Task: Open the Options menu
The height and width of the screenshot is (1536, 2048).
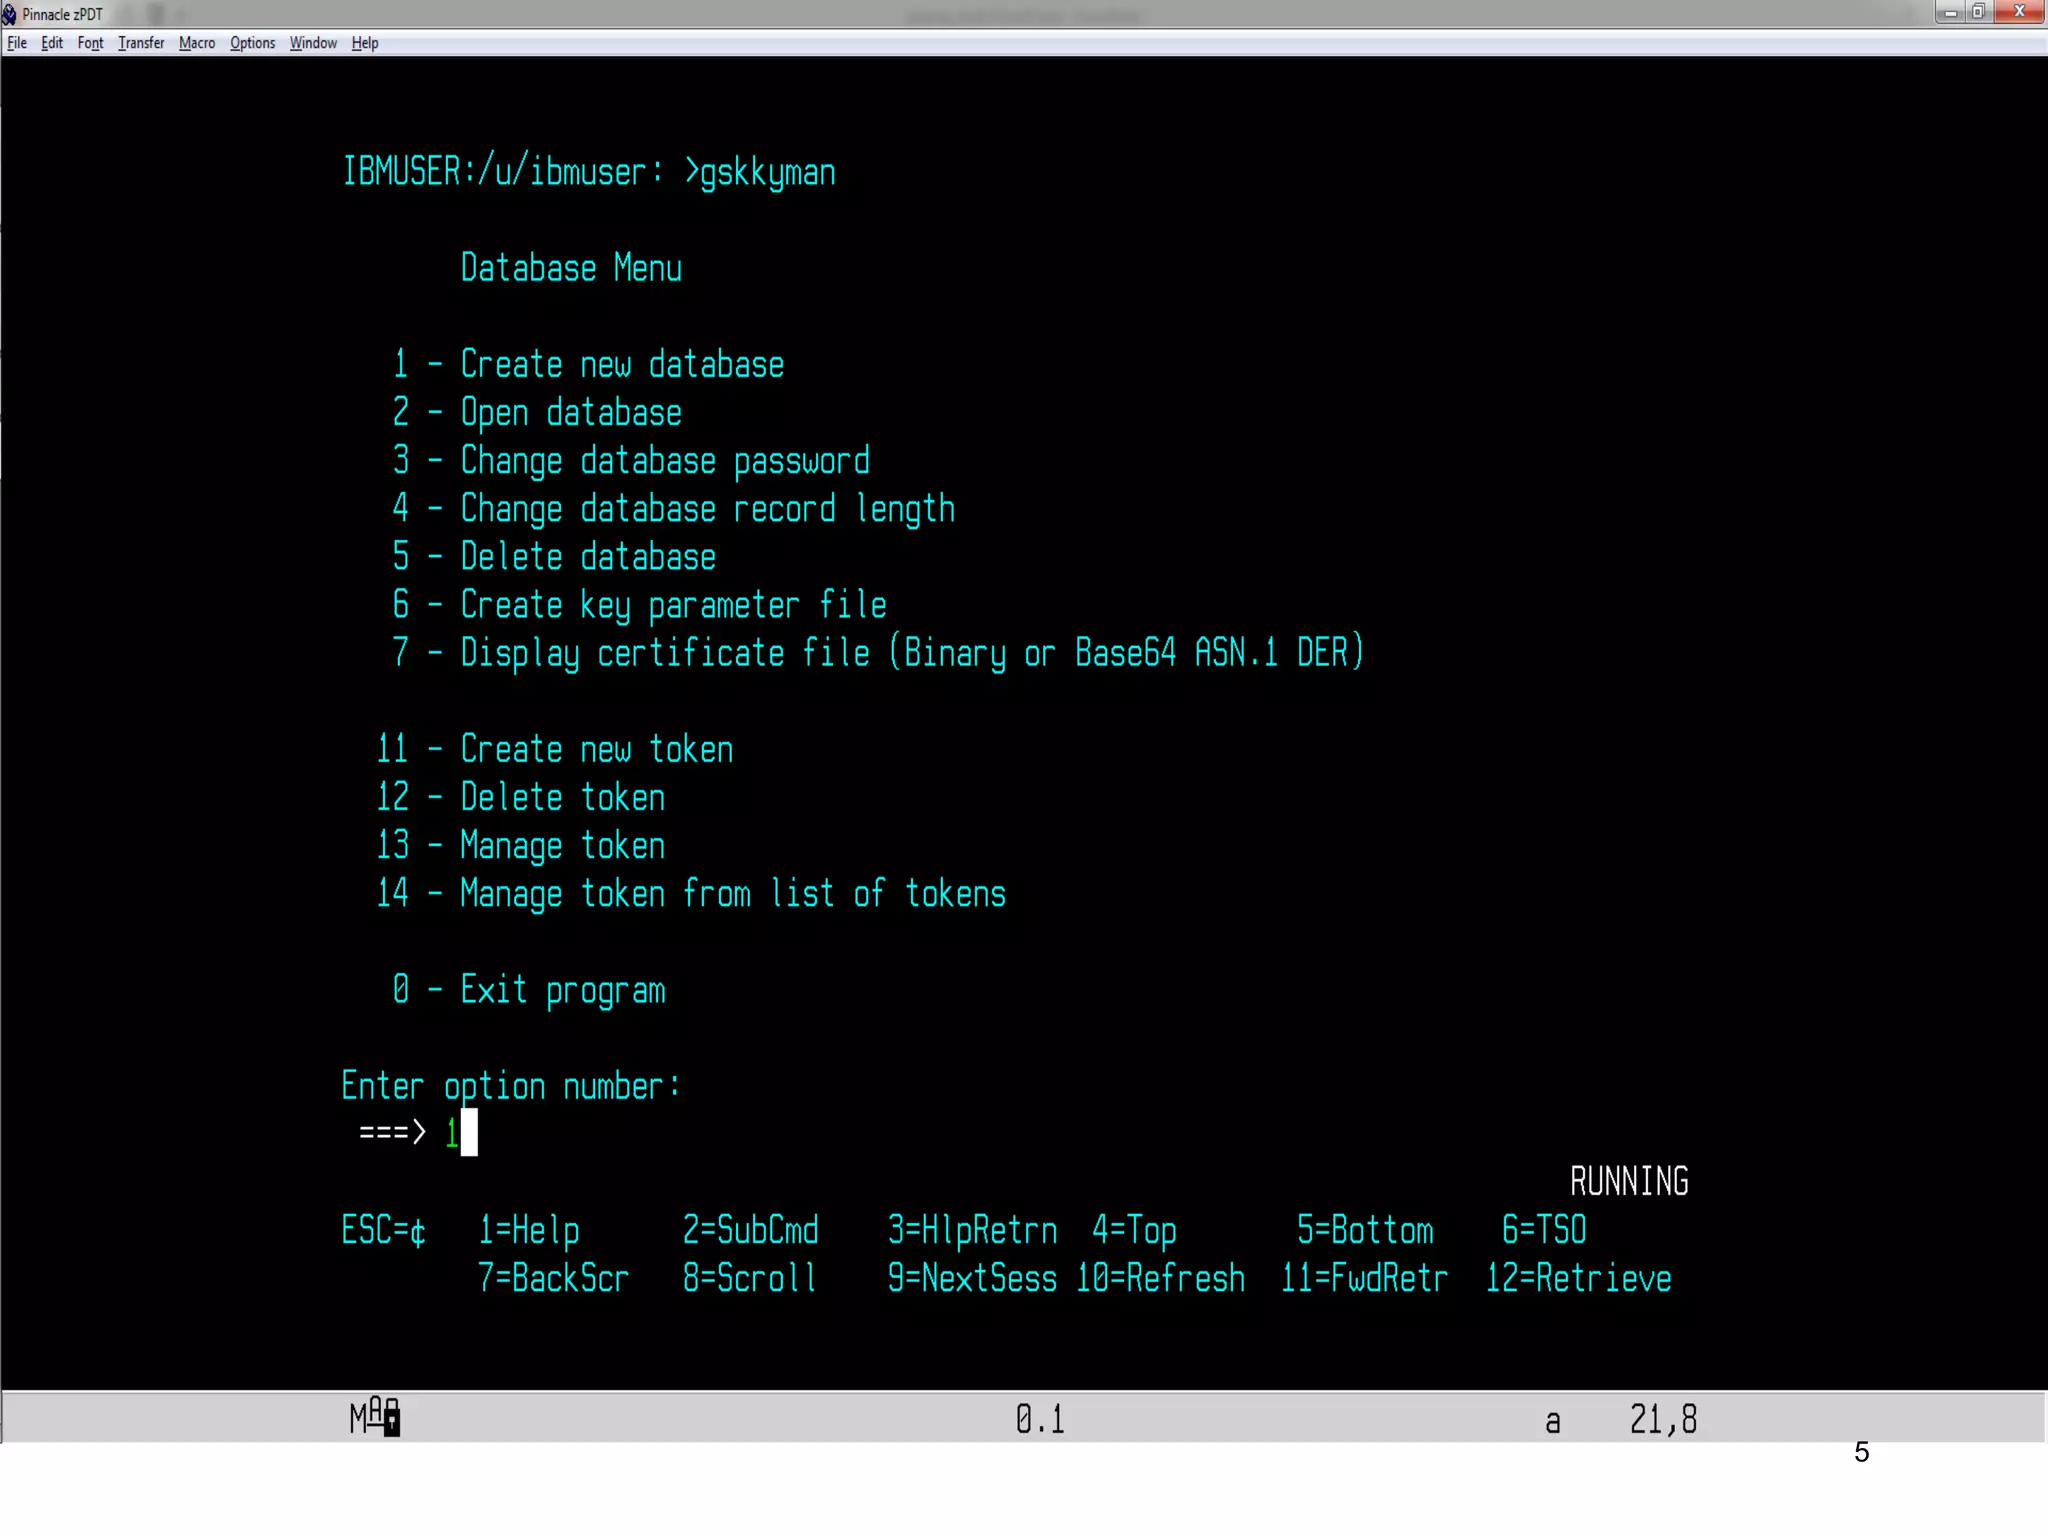Action: pyautogui.click(x=252, y=43)
